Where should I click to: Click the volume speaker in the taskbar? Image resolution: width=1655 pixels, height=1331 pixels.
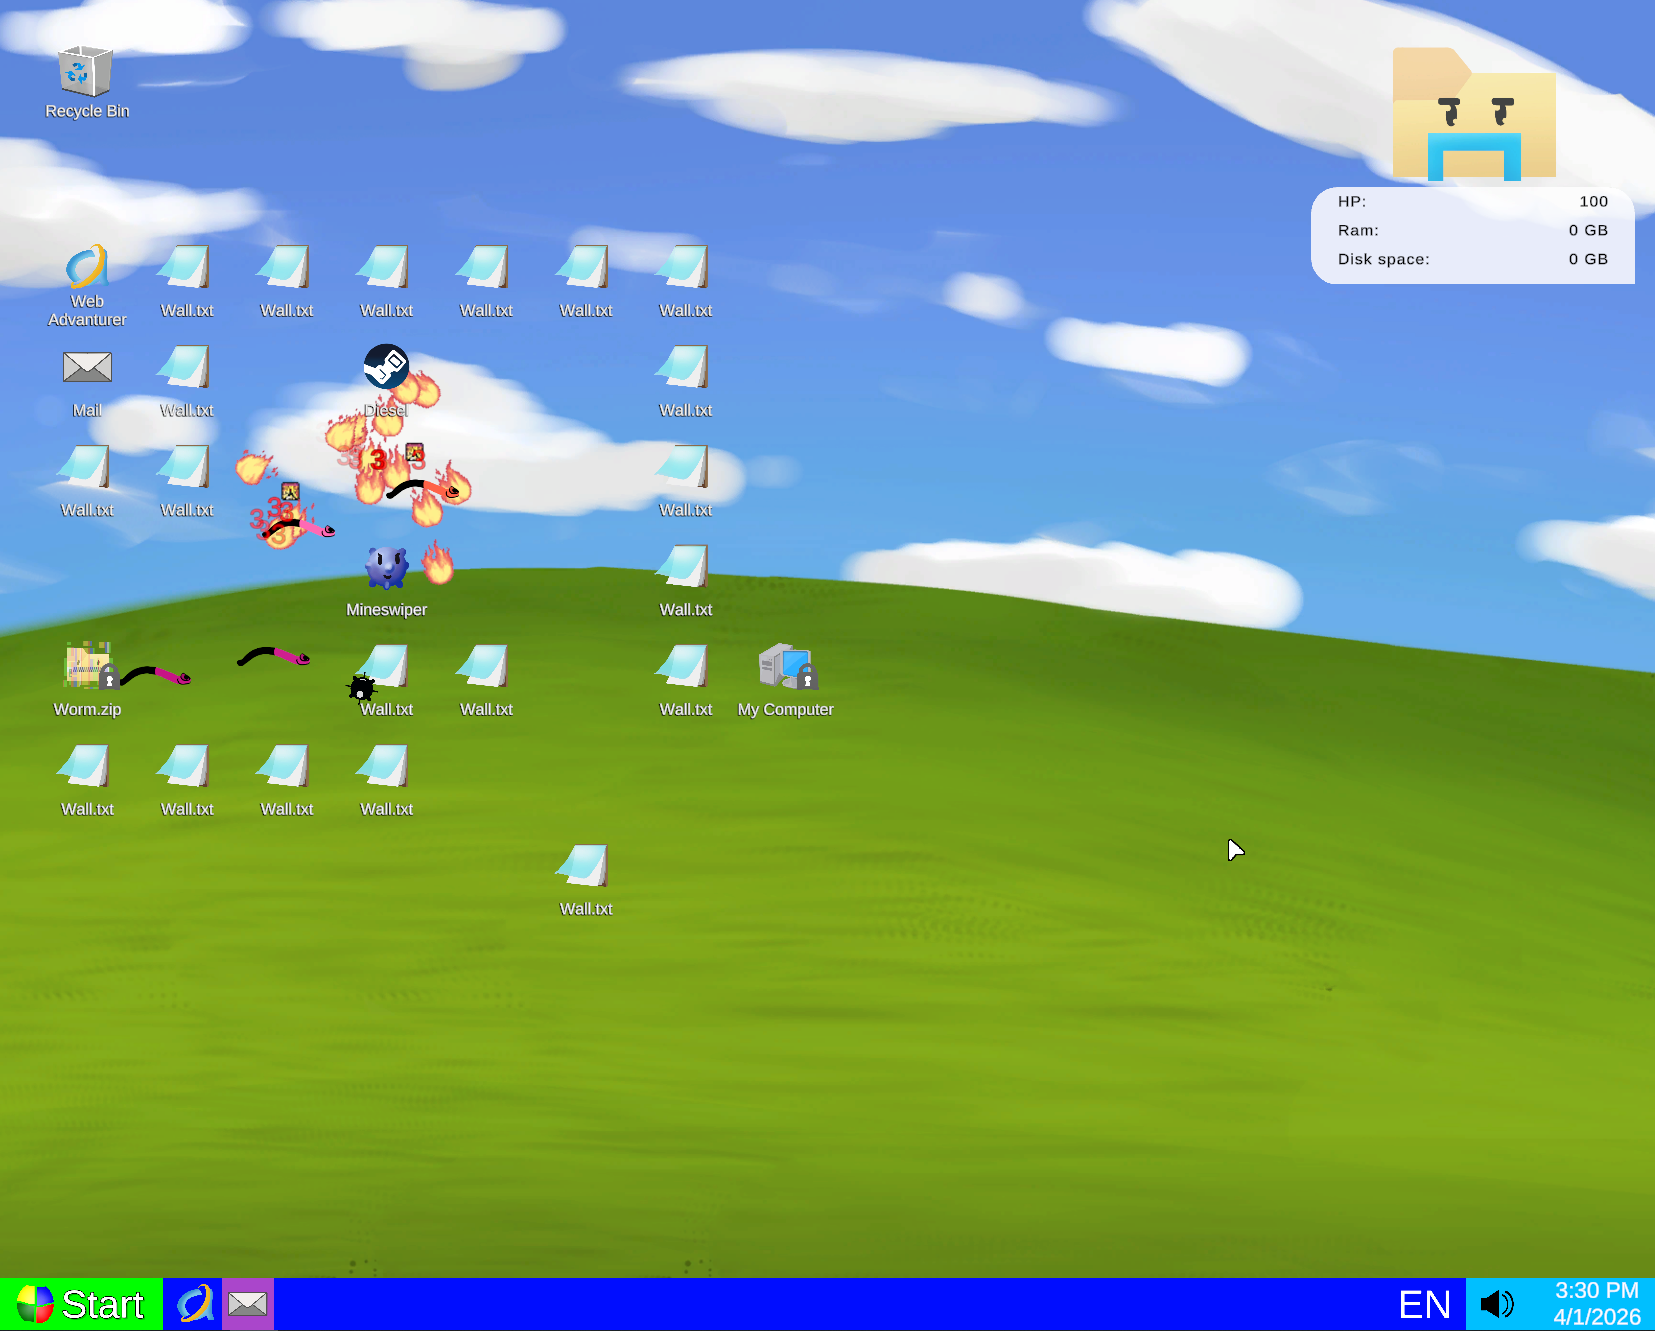click(1497, 1304)
